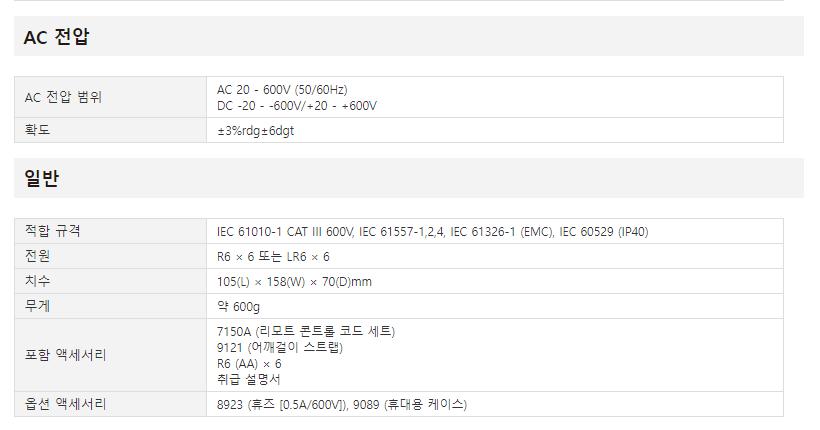Click the AC 20 - 600V (50/60Hz) value
Image resolution: width=820 pixels, height=430 pixels.
point(282,90)
